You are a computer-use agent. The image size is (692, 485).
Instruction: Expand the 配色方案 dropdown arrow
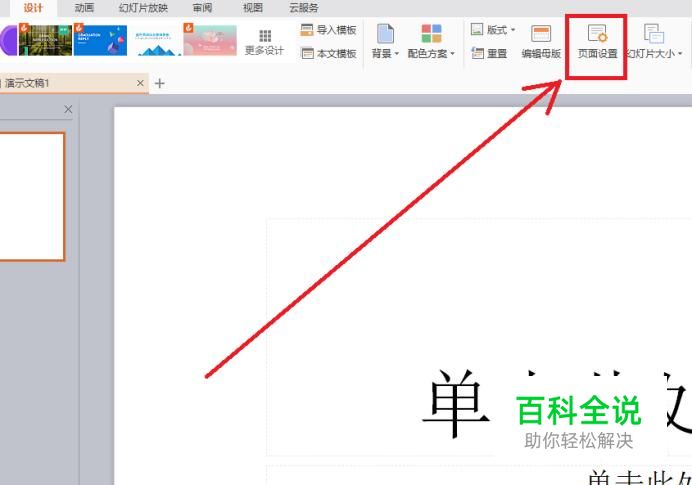(x=452, y=53)
